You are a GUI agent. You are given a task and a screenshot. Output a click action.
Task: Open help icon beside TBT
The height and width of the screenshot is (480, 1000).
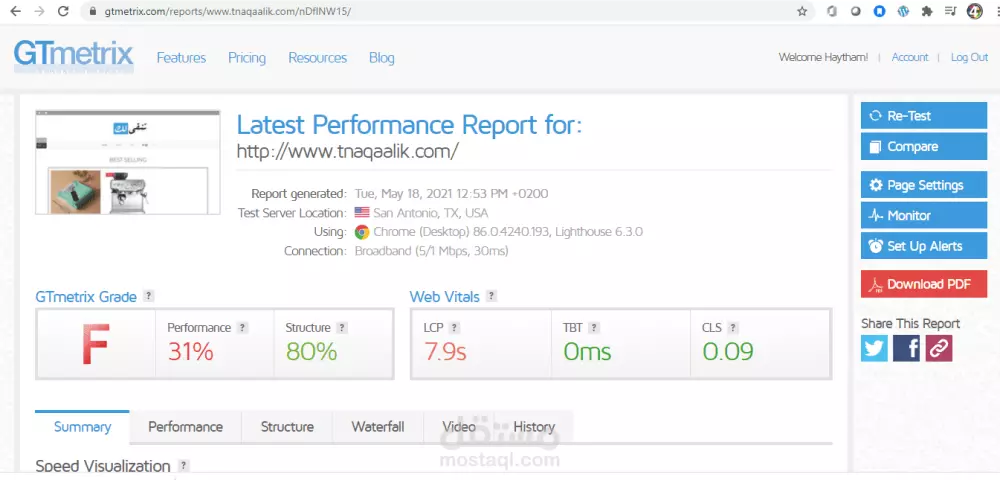594,328
